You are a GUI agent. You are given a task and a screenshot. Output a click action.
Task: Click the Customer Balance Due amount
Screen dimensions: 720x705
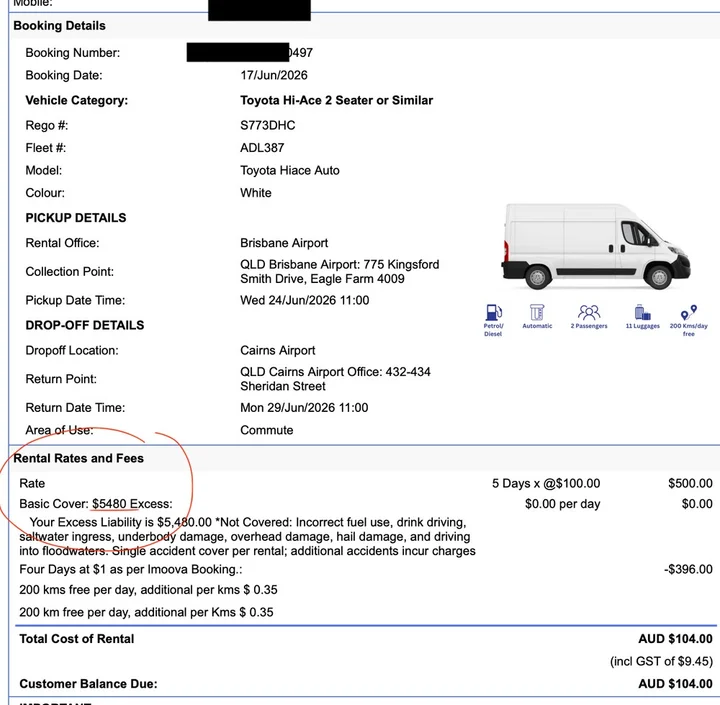[x=675, y=684]
